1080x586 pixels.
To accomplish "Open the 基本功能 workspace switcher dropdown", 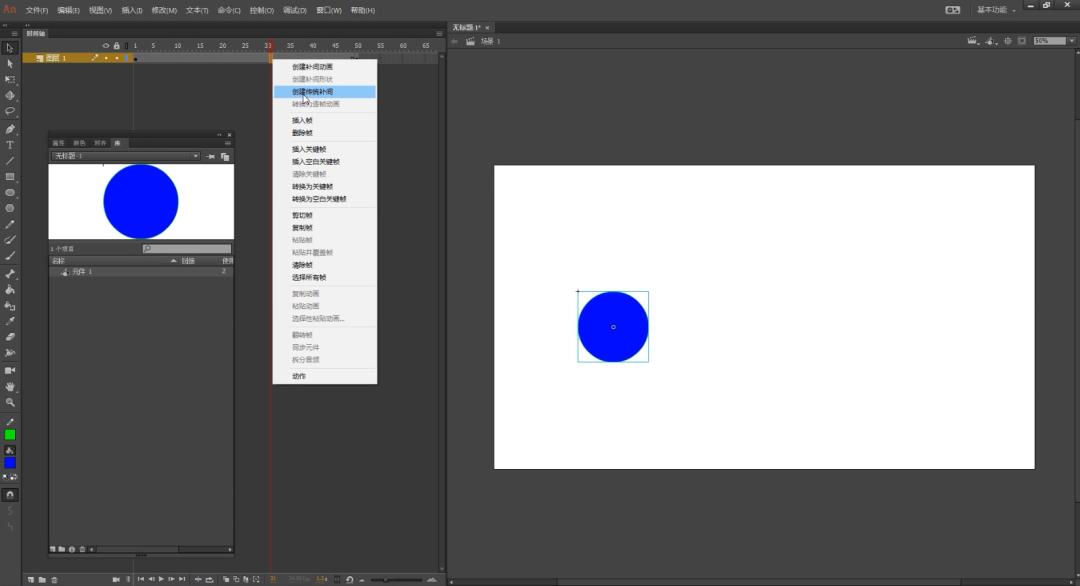I will pyautogui.click(x=998, y=9).
